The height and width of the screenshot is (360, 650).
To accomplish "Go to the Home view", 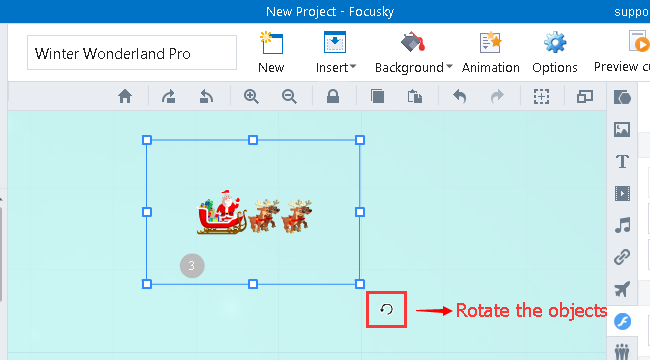I will click(125, 97).
